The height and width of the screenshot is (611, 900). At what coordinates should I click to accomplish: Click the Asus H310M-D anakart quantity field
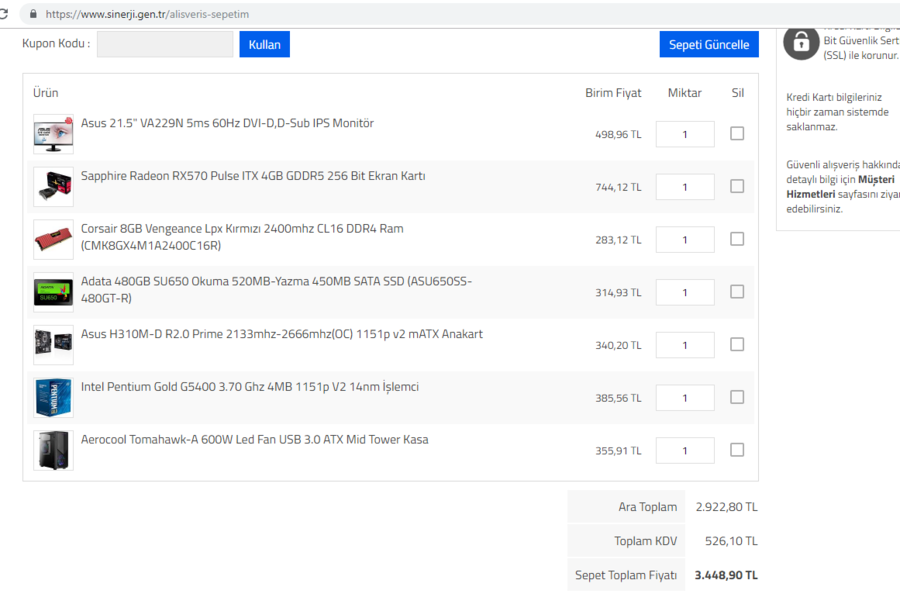click(685, 345)
